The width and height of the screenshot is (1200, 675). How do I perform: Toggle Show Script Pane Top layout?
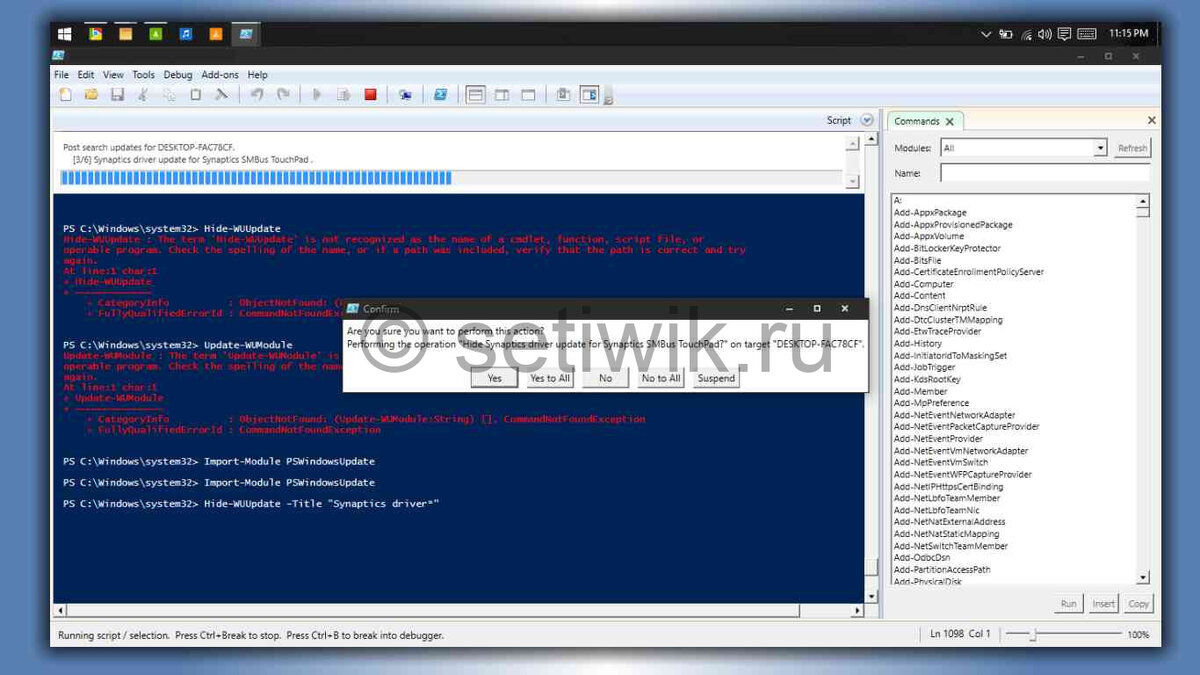pos(474,94)
